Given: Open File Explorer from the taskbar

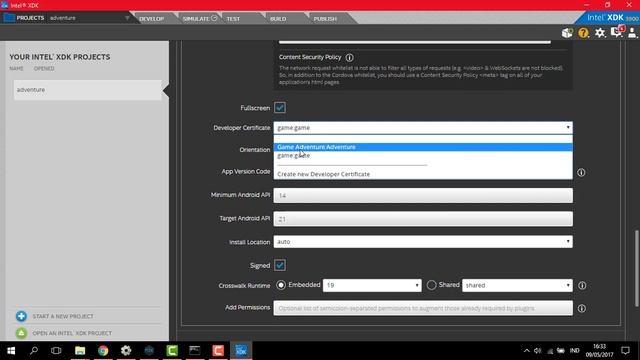Looking at the screenshot, I should tap(80, 351).
